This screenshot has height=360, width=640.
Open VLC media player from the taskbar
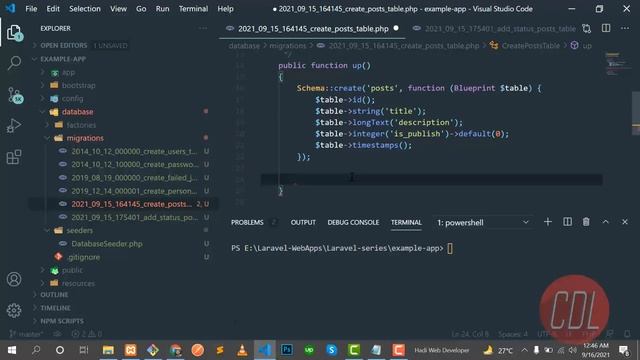[242, 350]
